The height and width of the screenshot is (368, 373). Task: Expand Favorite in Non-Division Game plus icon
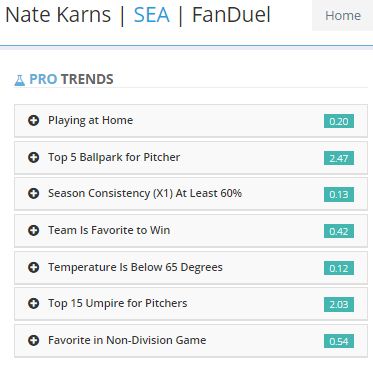[x=33, y=340]
